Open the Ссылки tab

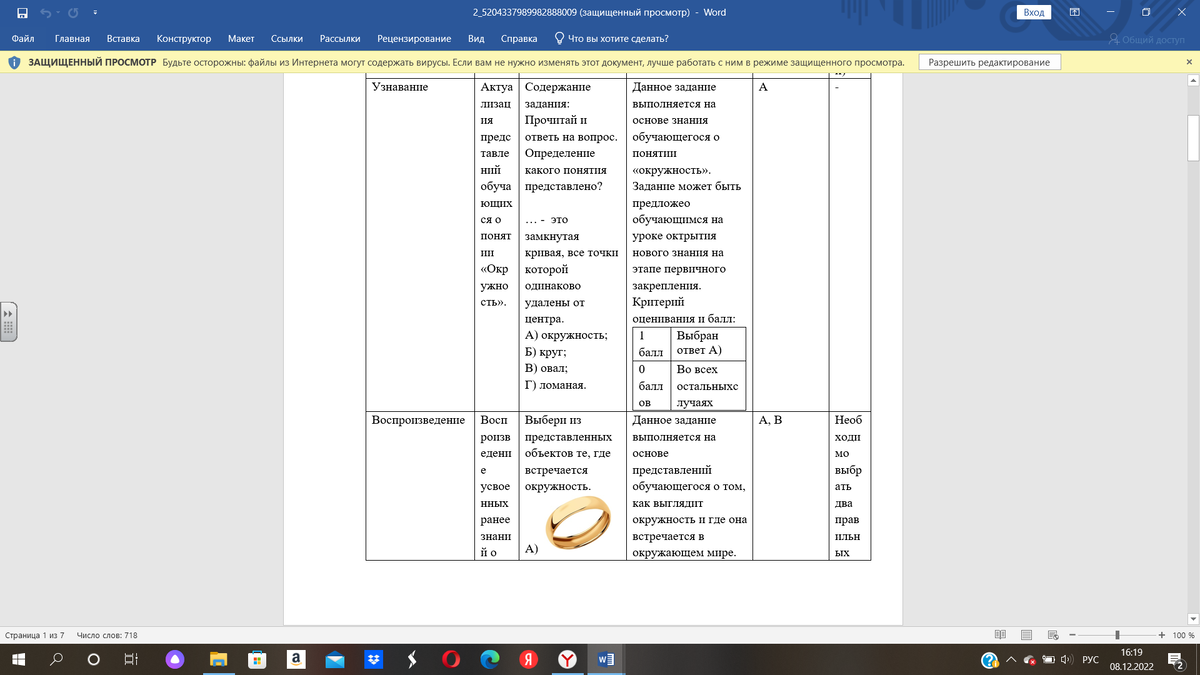(287, 39)
